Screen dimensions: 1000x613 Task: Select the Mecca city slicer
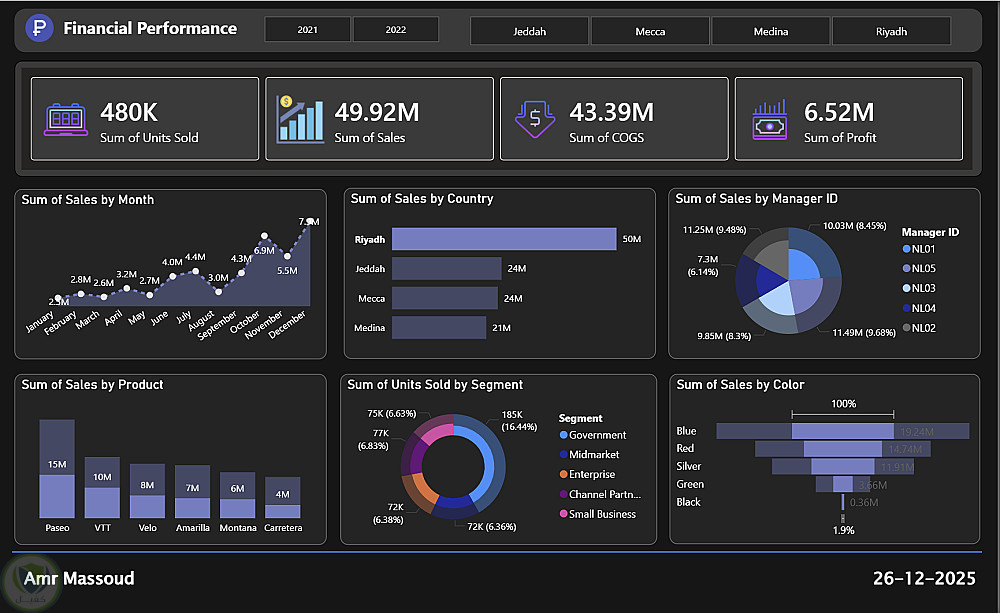[x=650, y=31]
